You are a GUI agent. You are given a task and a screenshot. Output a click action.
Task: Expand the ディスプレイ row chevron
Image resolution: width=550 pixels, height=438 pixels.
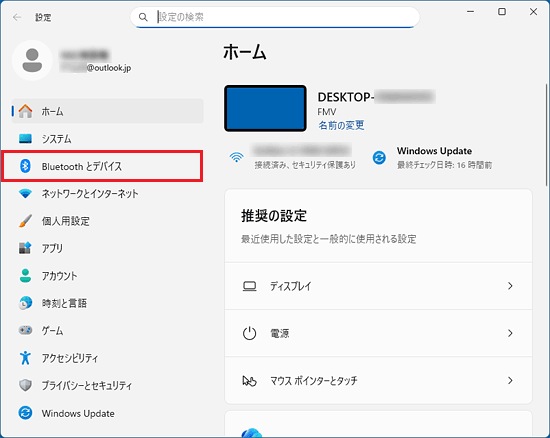tap(510, 286)
